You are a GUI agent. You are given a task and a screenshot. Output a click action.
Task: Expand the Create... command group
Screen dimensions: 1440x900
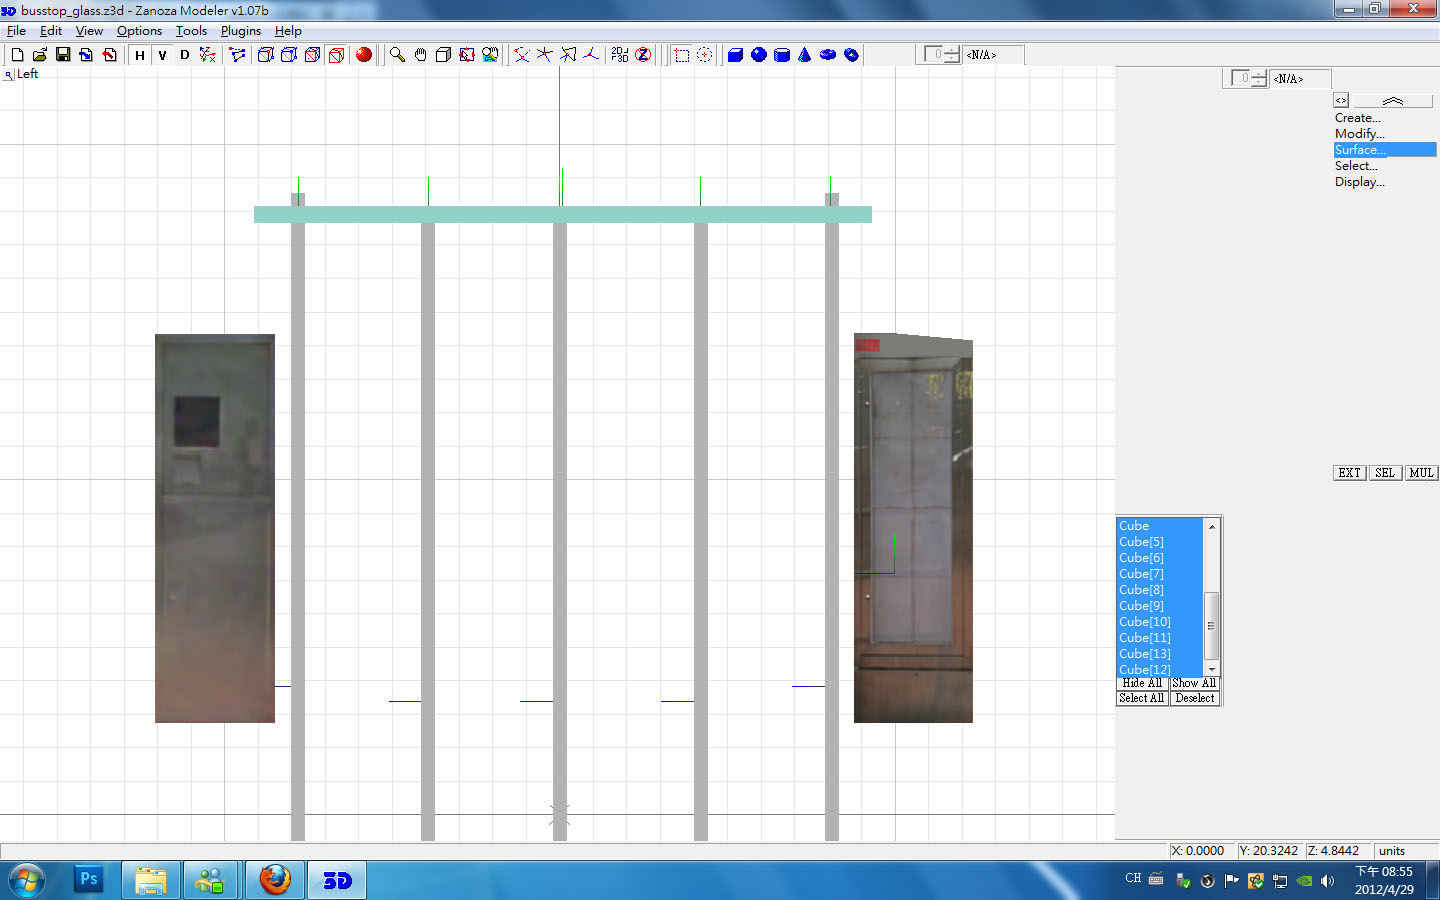1357,118
